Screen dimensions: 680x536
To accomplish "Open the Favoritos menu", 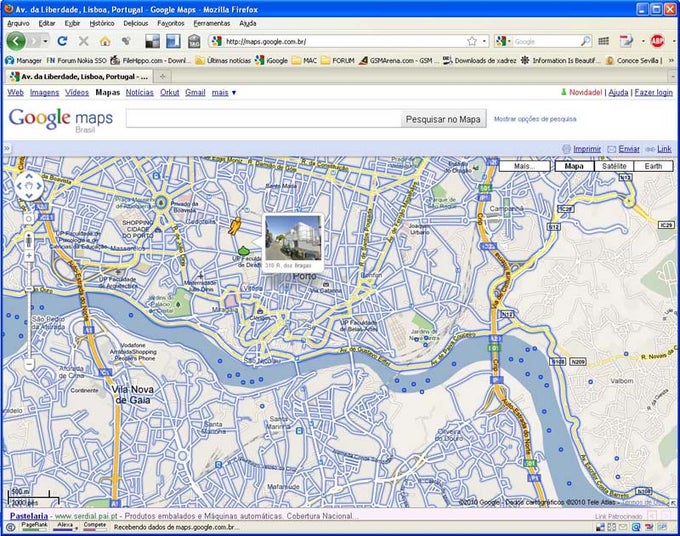I will pyautogui.click(x=171, y=23).
